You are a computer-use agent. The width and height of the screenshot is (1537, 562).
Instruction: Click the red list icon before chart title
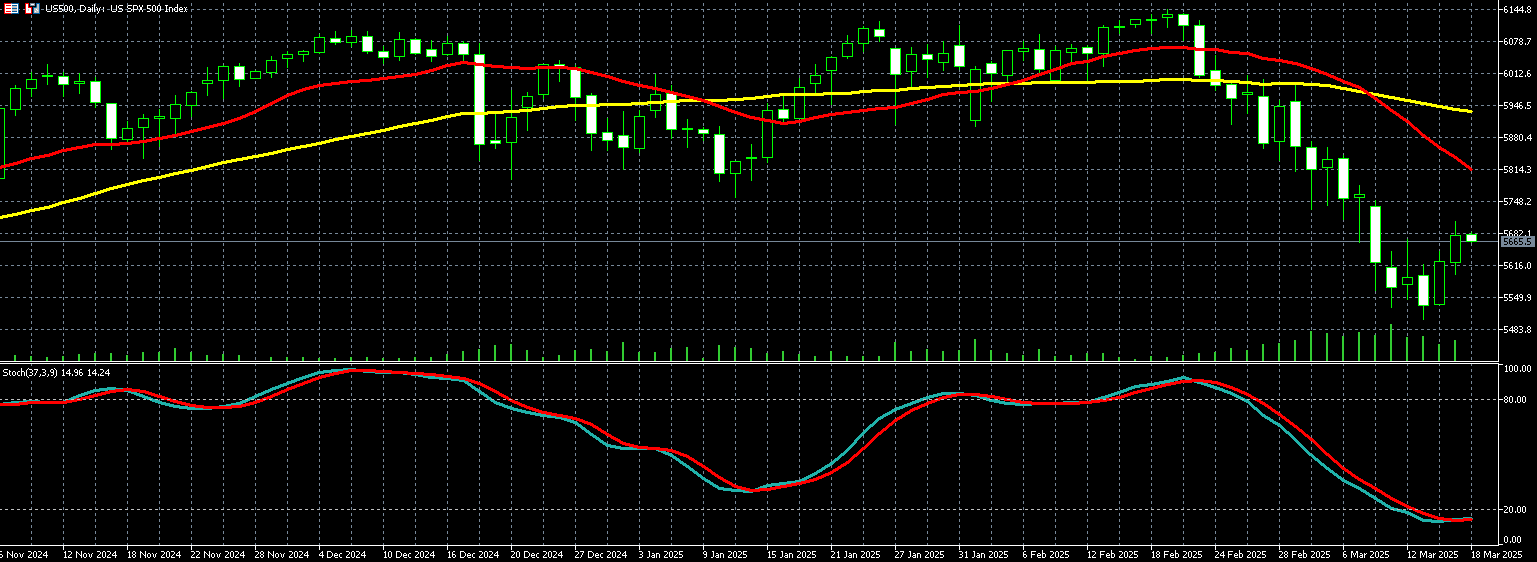10,8
